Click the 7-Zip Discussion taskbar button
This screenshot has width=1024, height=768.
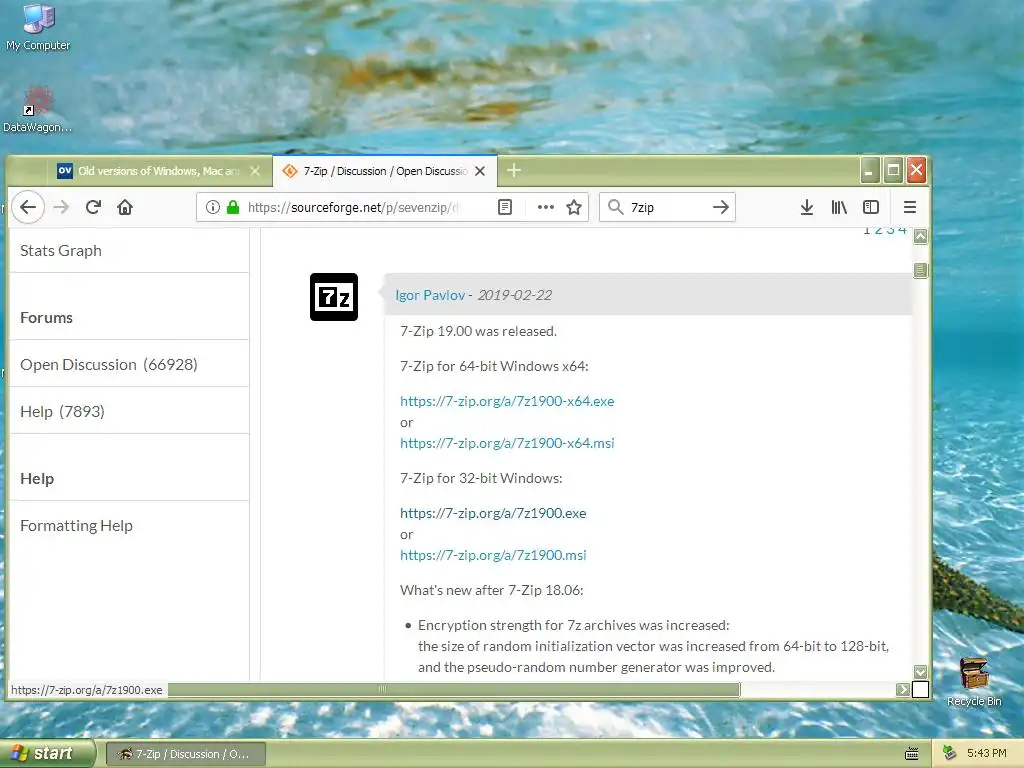pos(186,754)
